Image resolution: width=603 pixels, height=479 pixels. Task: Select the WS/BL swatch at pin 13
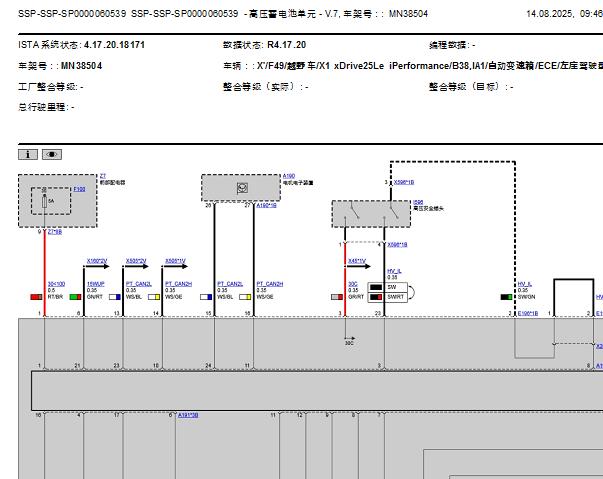[115, 297]
